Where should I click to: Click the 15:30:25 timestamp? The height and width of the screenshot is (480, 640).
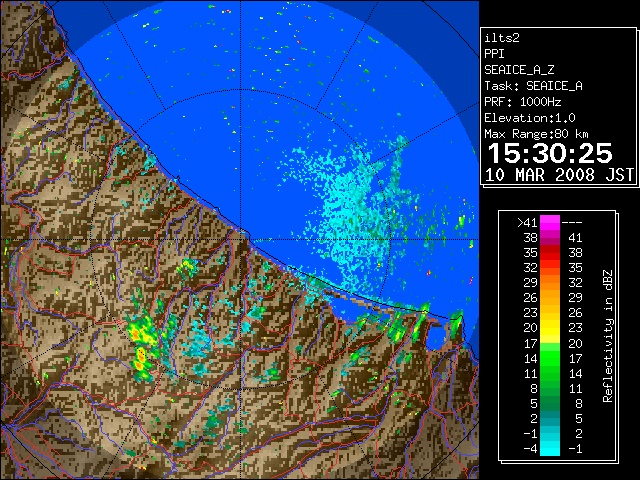tap(550, 153)
